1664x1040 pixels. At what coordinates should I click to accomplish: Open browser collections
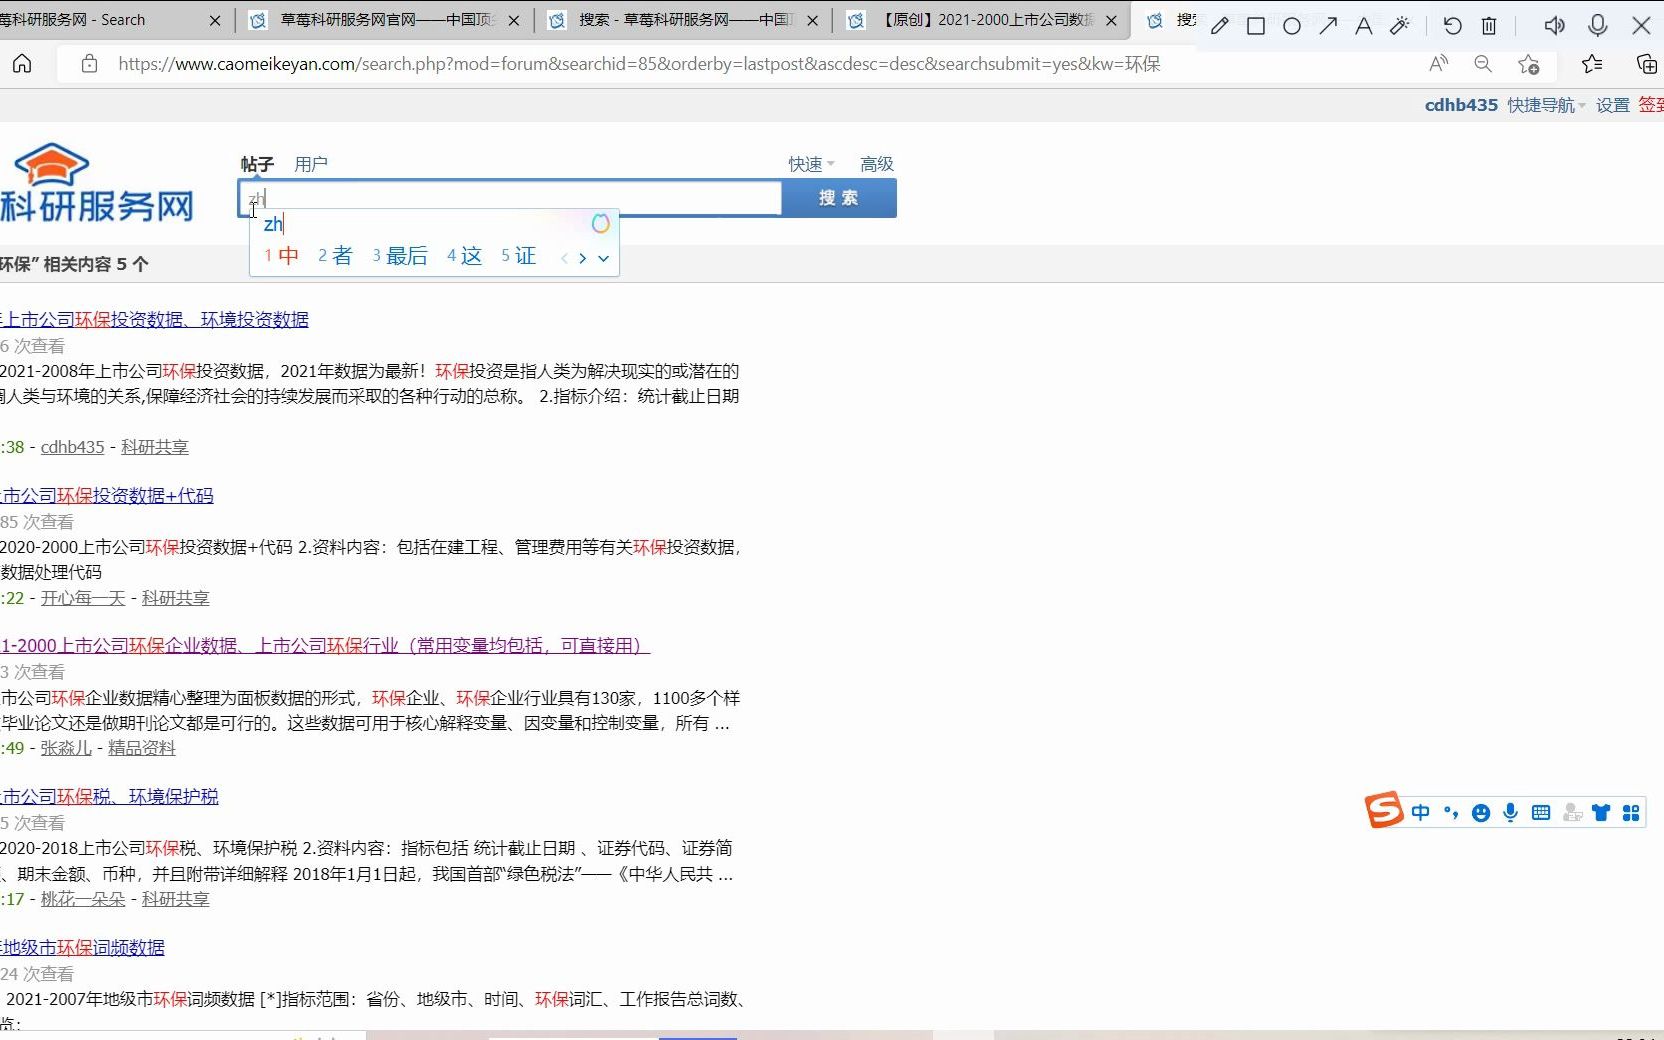point(1646,64)
